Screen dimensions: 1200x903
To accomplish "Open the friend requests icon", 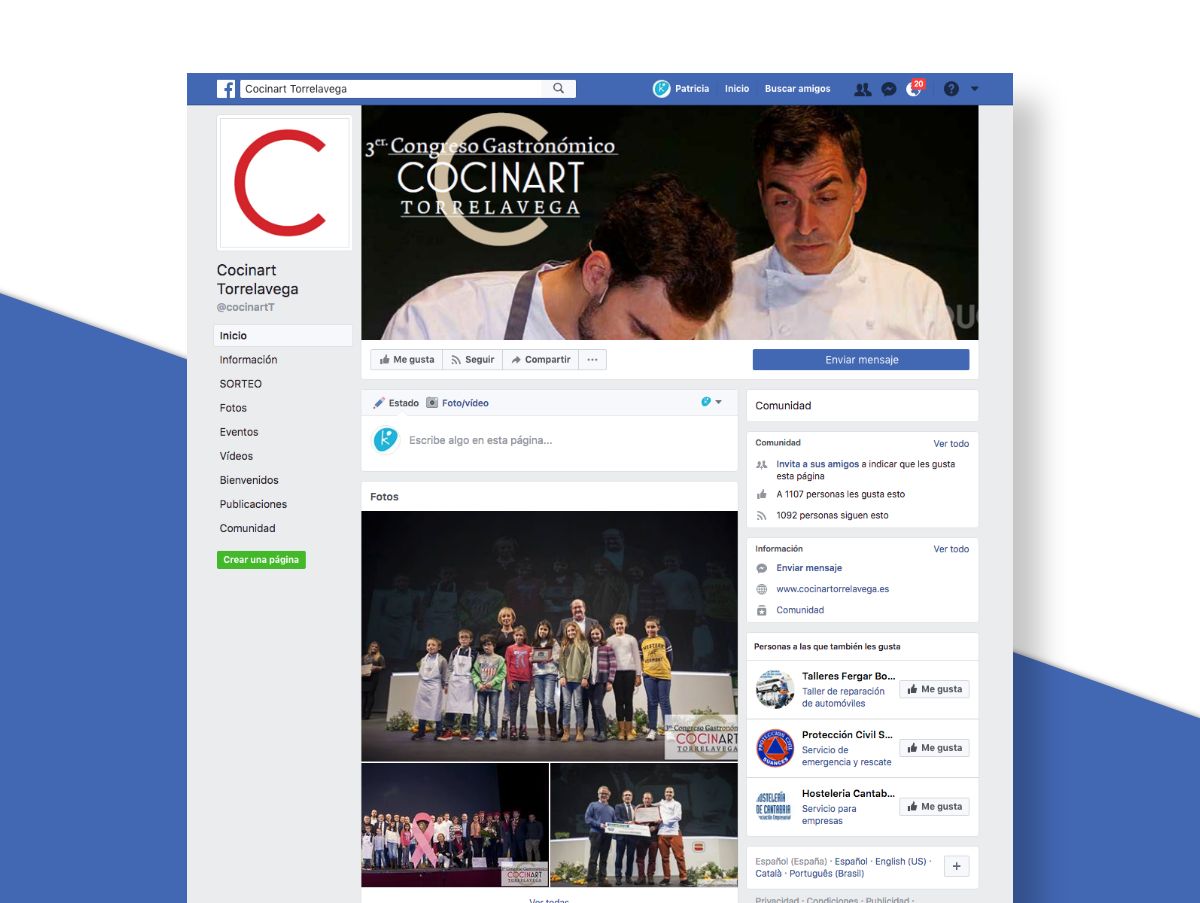I will pyautogui.click(x=862, y=89).
